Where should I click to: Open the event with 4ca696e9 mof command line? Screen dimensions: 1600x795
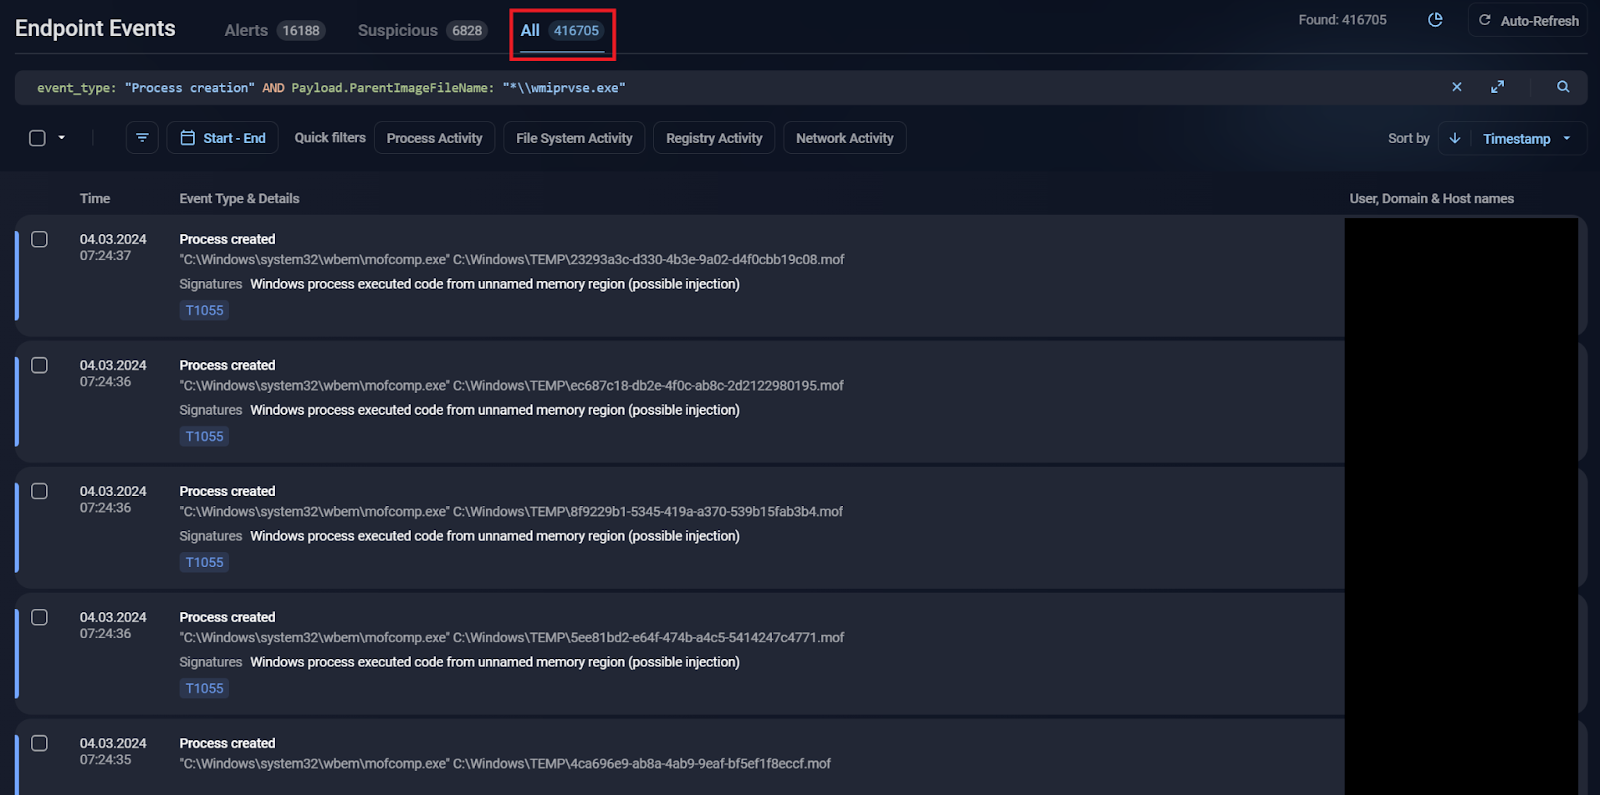505,763
